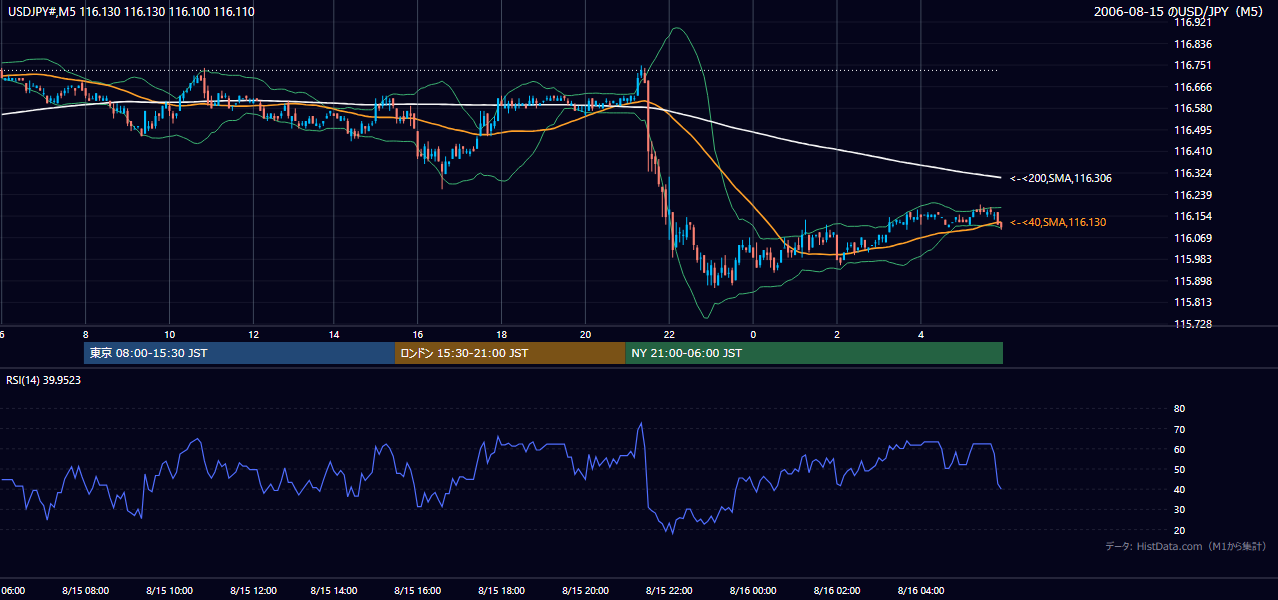This screenshot has height=600, width=1278.
Task: Click the 8/16 04:00 time axis label
Action: (921, 590)
